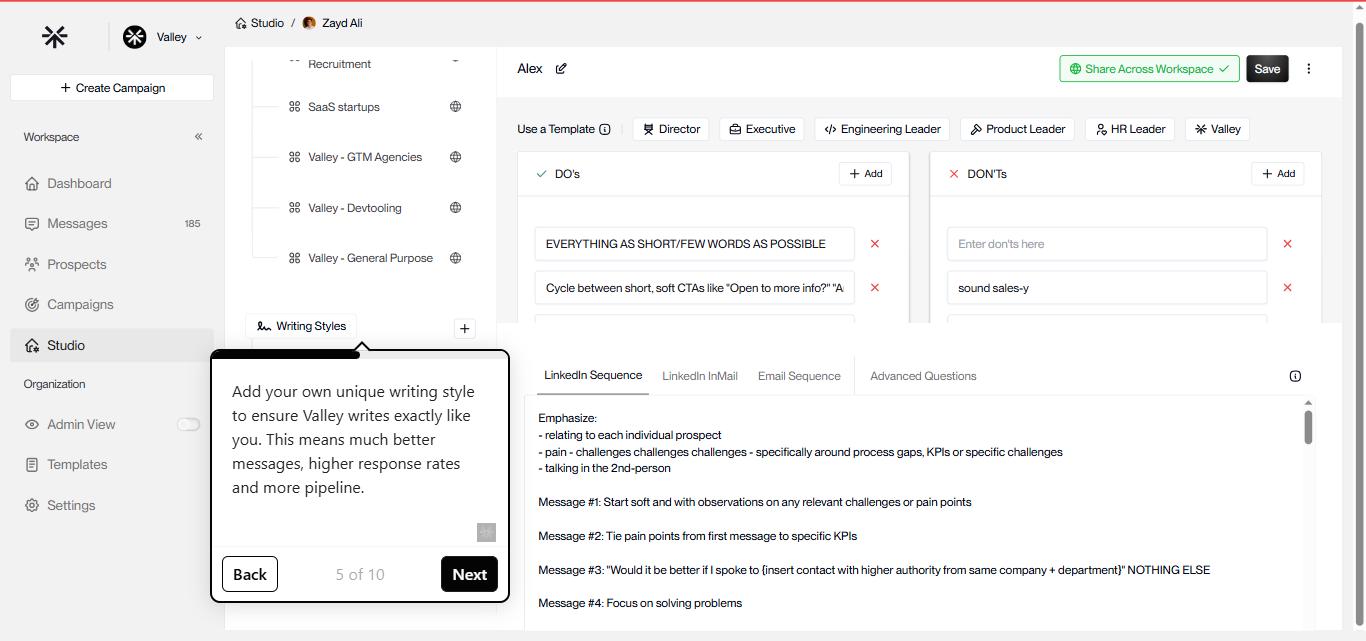Screen dimensions: 1366x641
Task: Open the Valley workspace dropdown
Action: click(163, 36)
